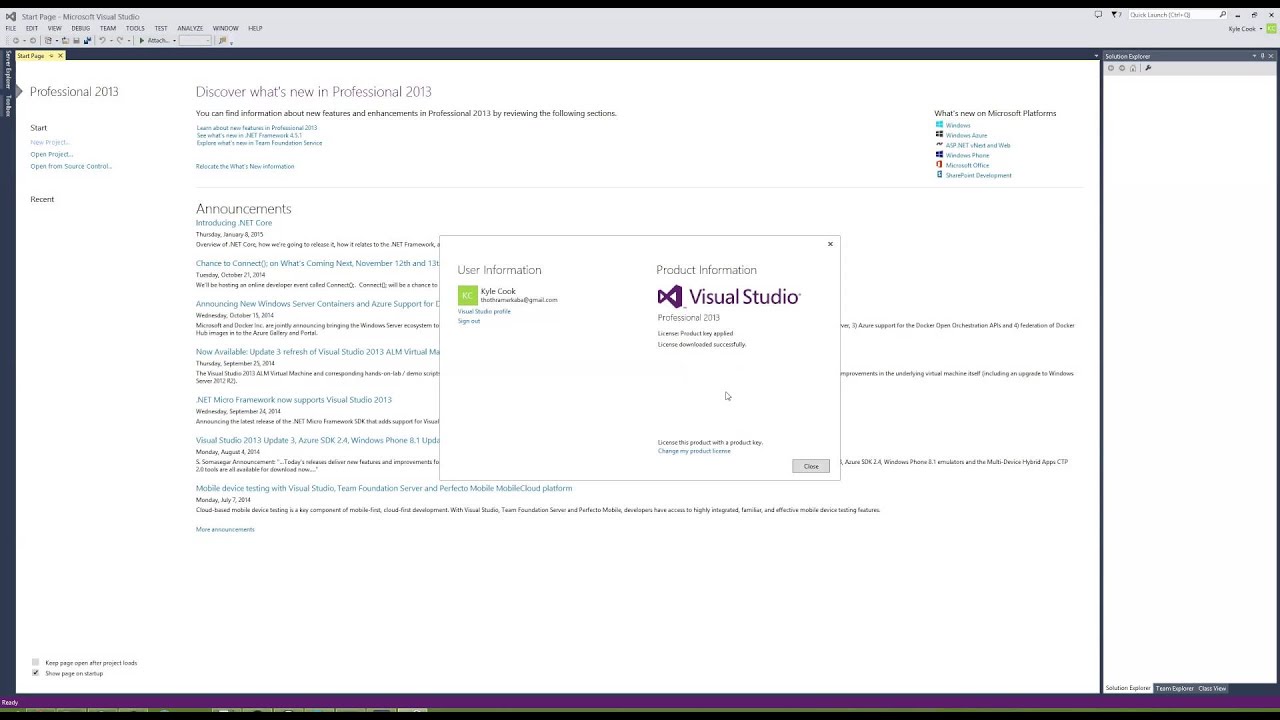
Task: Click into the Quick Launch search field
Action: point(1174,15)
